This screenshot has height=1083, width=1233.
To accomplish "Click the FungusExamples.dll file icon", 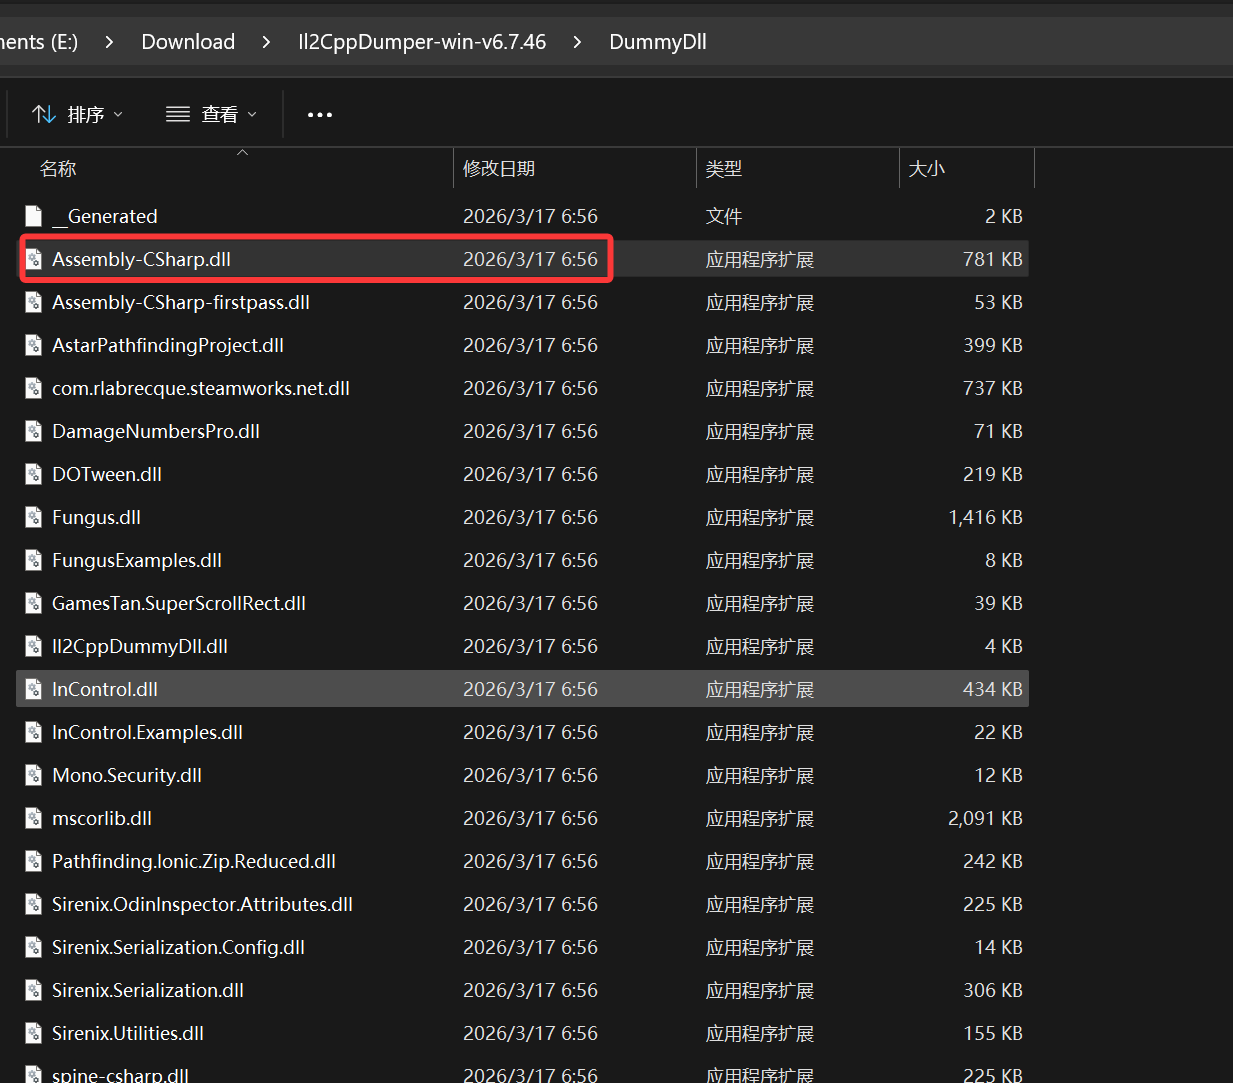I will click(x=34, y=560).
